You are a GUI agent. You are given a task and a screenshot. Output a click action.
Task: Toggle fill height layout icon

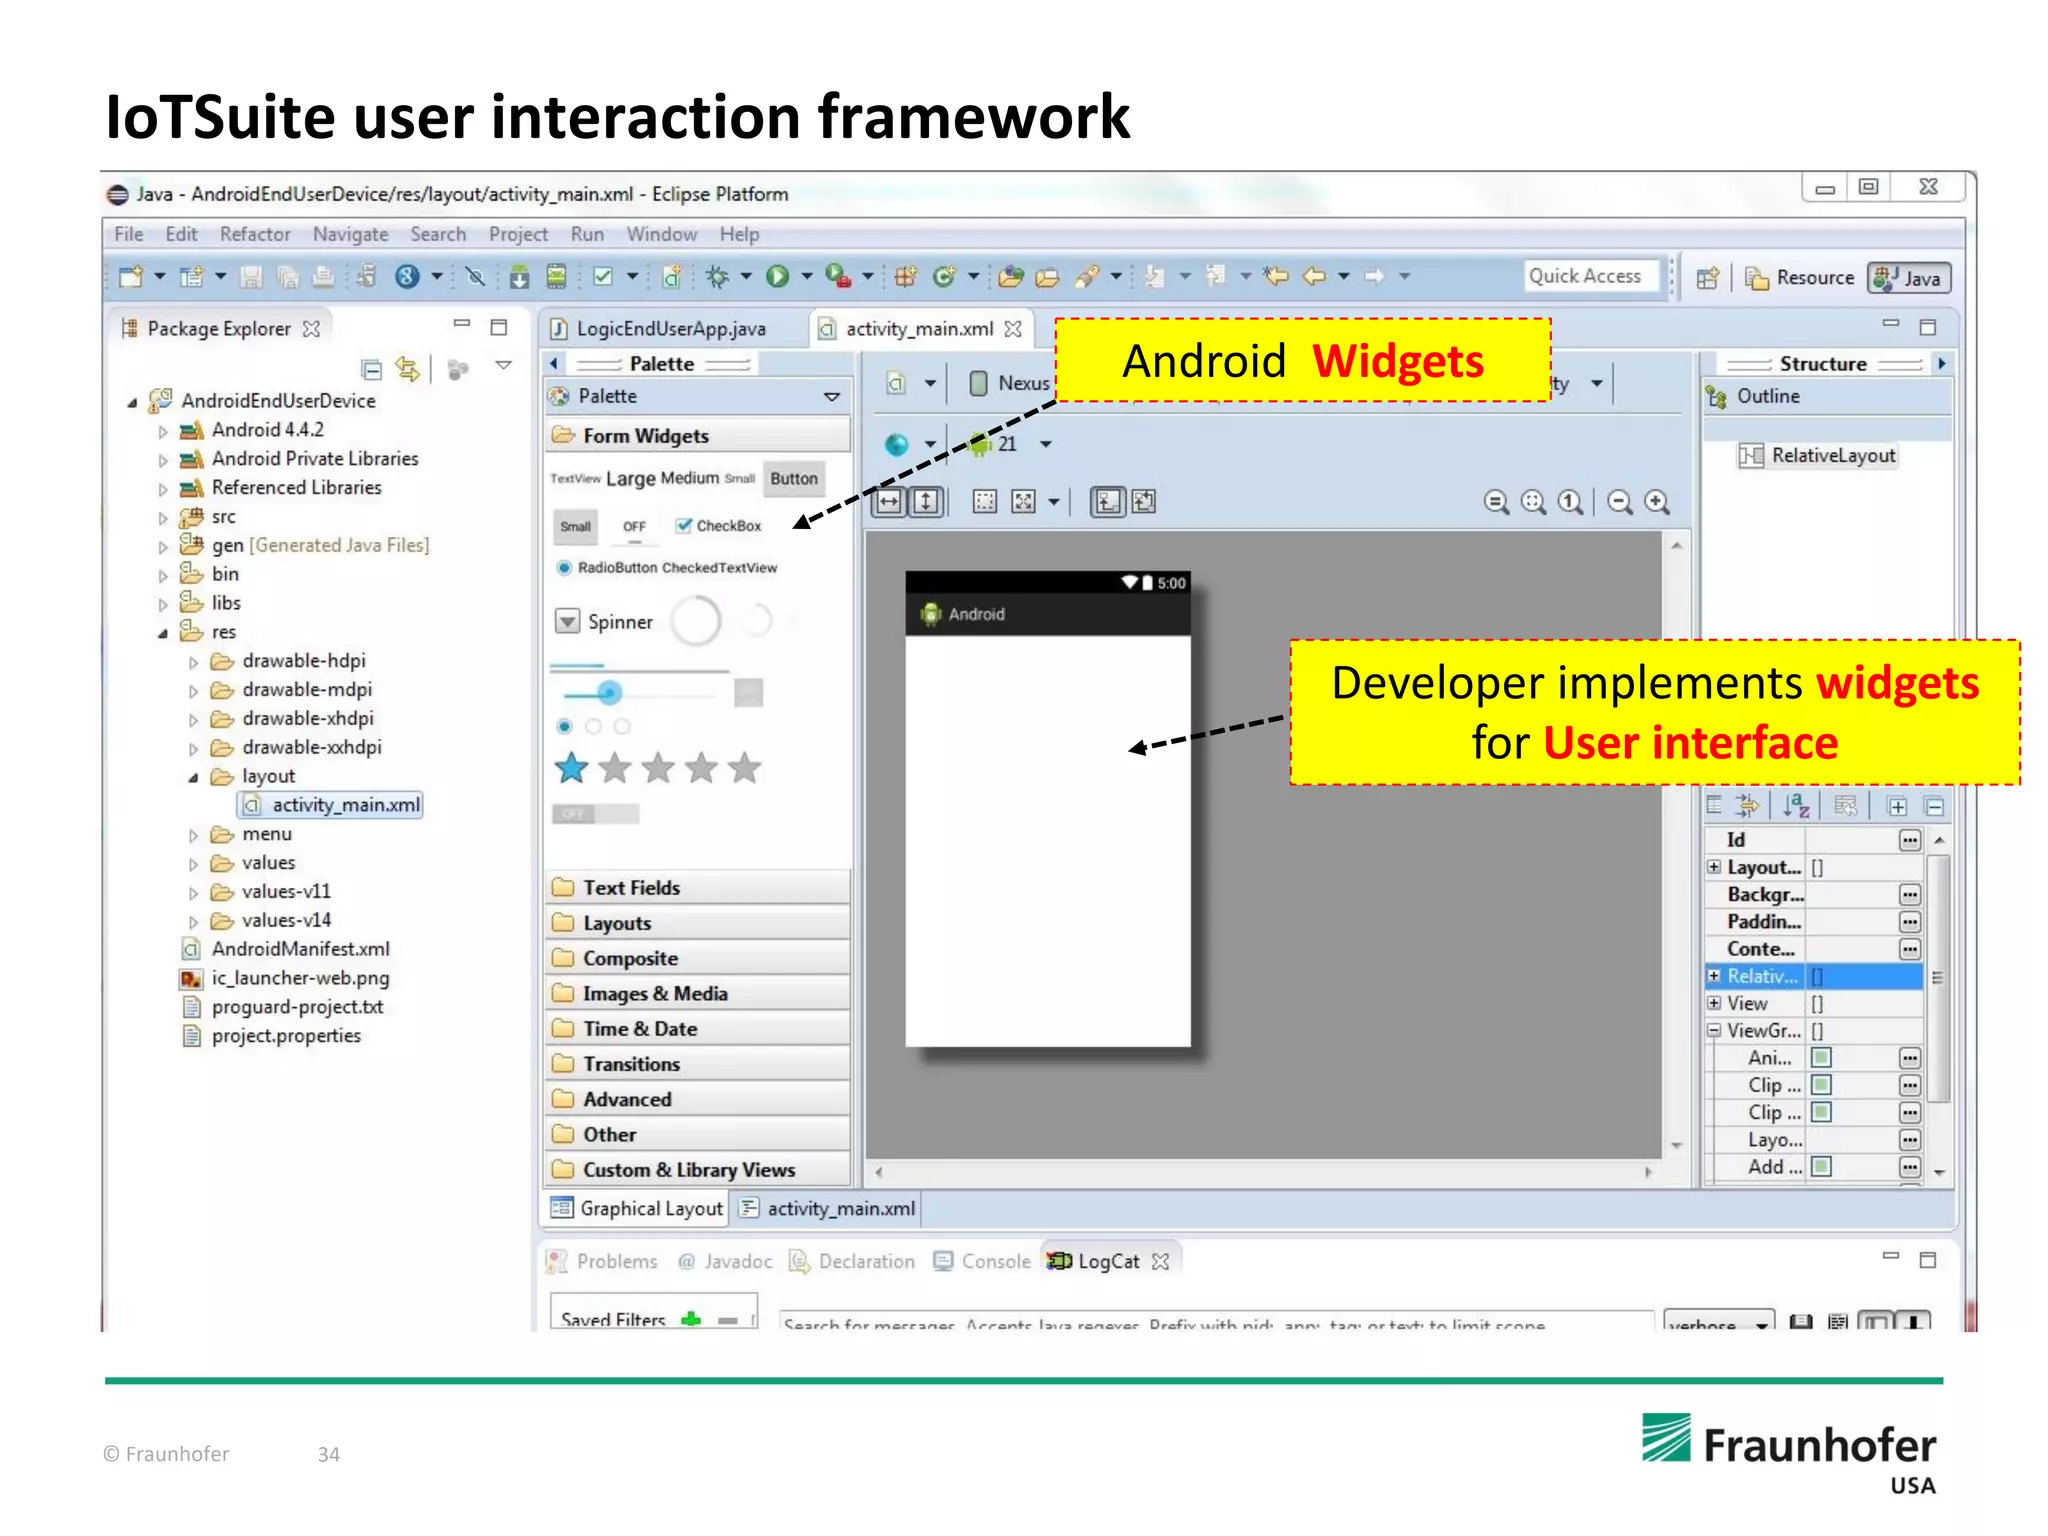(x=926, y=501)
